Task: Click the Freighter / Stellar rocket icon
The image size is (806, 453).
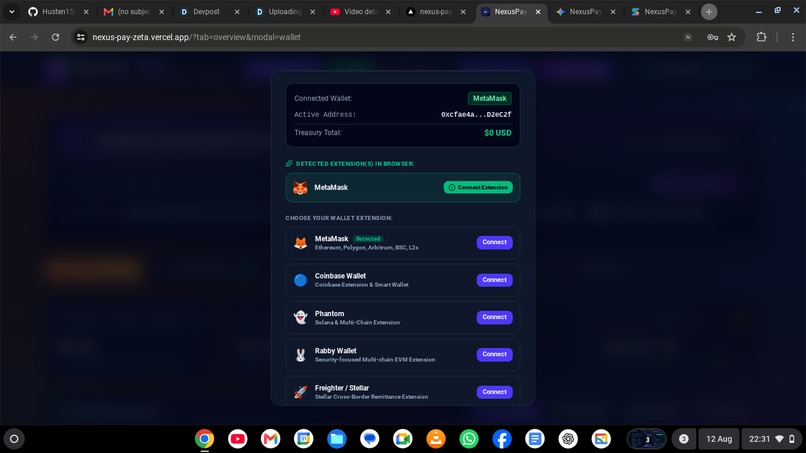Action: [x=300, y=392]
